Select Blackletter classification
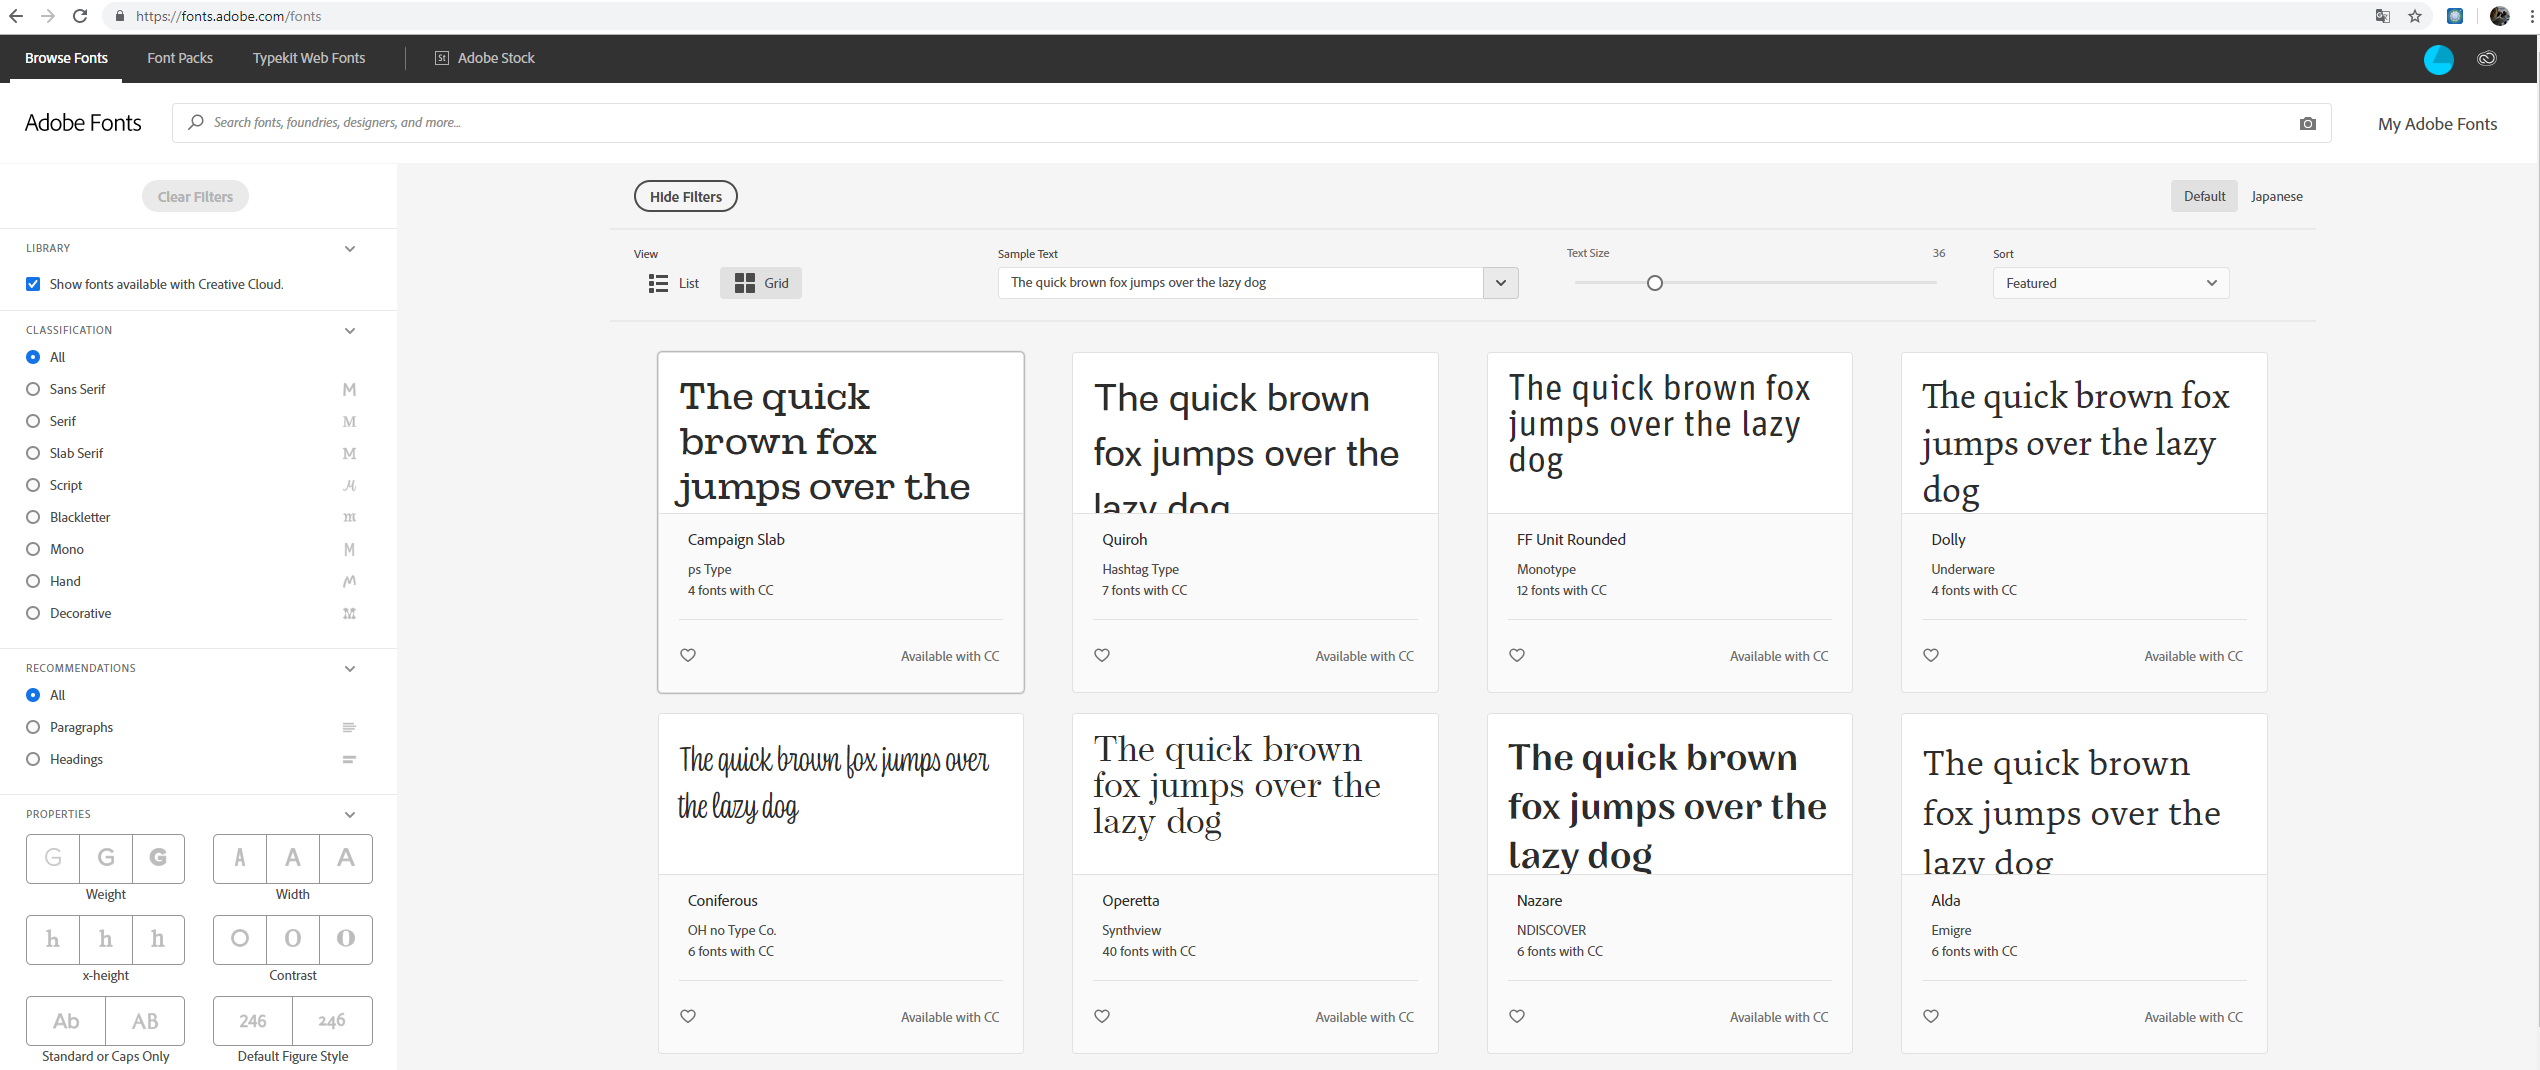This screenshot has width=2540, height=1070. 33,517
